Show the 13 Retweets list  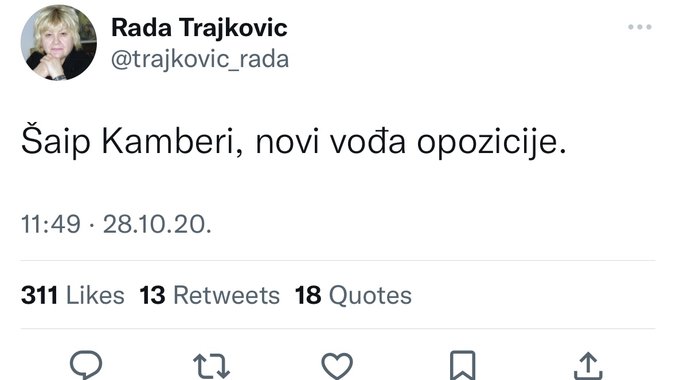pos(210,295)
